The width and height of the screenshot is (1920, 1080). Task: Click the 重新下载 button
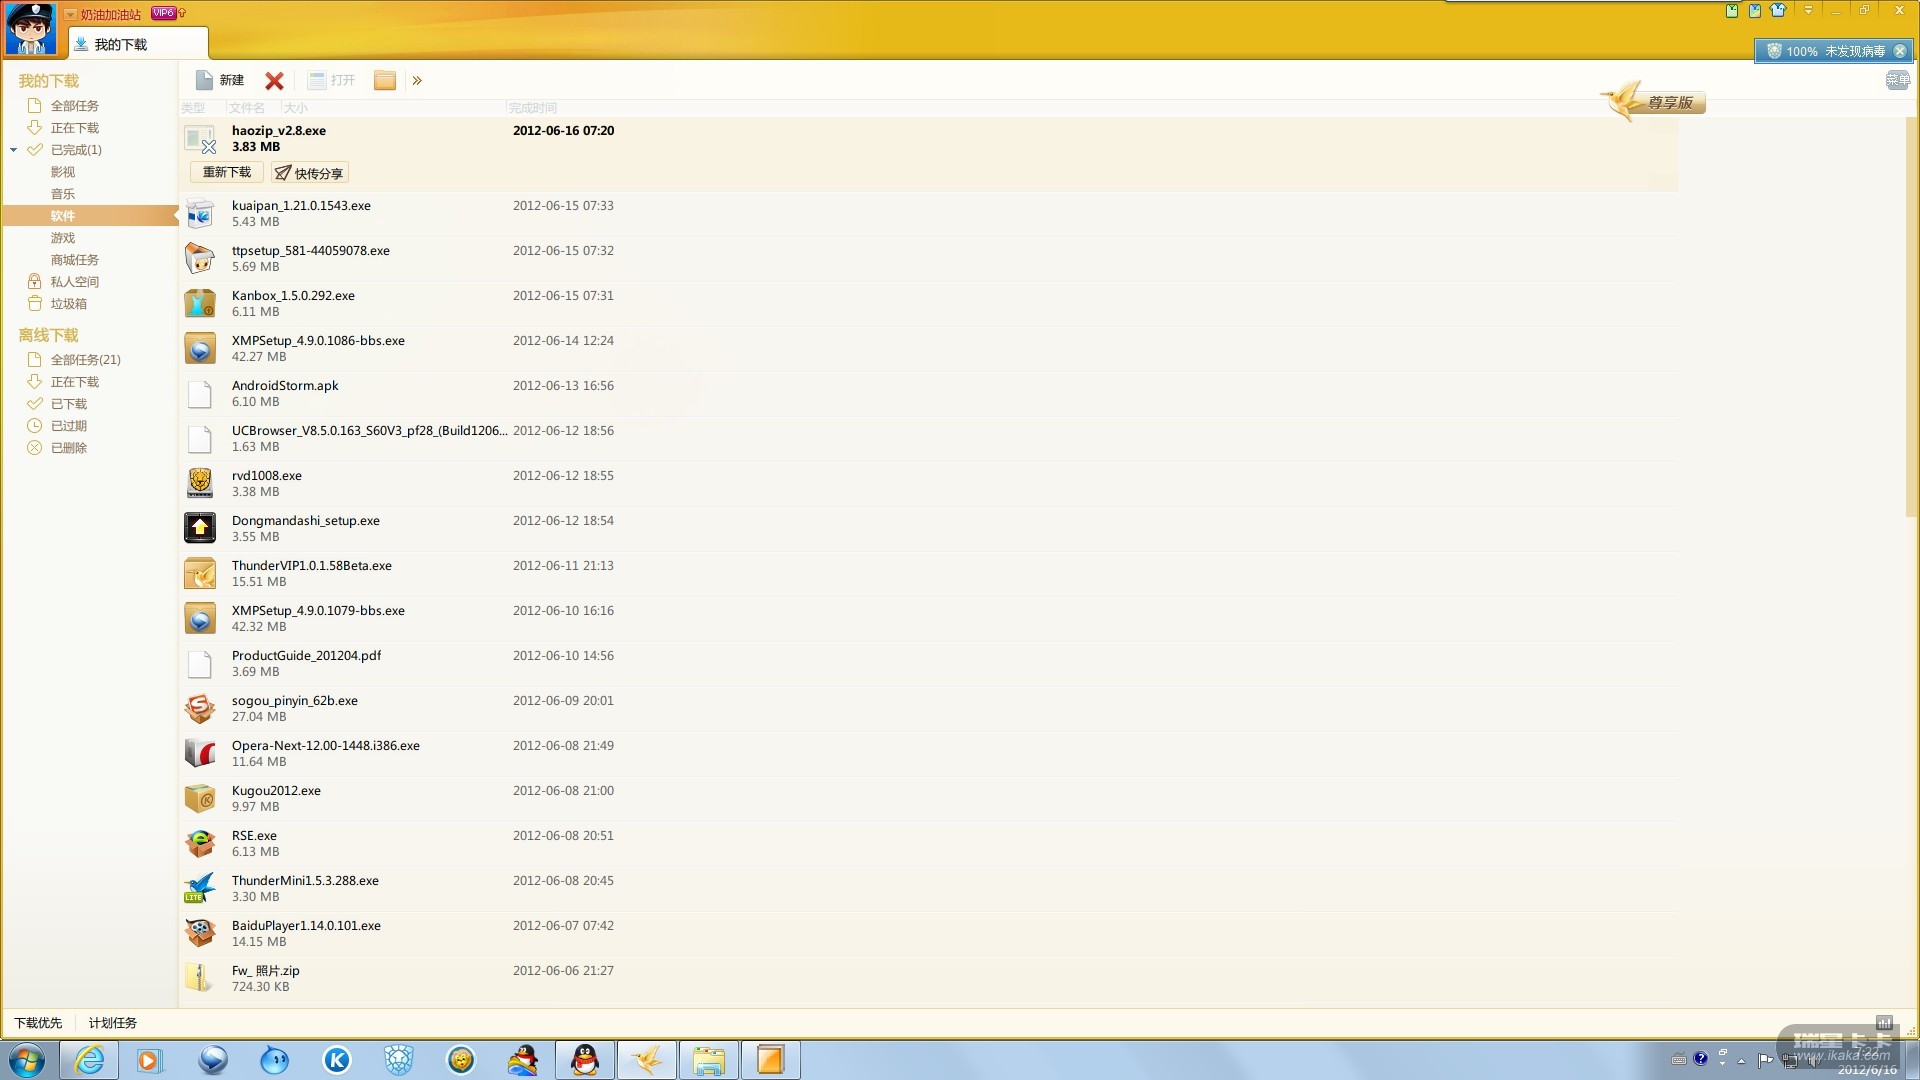[227, 172]
